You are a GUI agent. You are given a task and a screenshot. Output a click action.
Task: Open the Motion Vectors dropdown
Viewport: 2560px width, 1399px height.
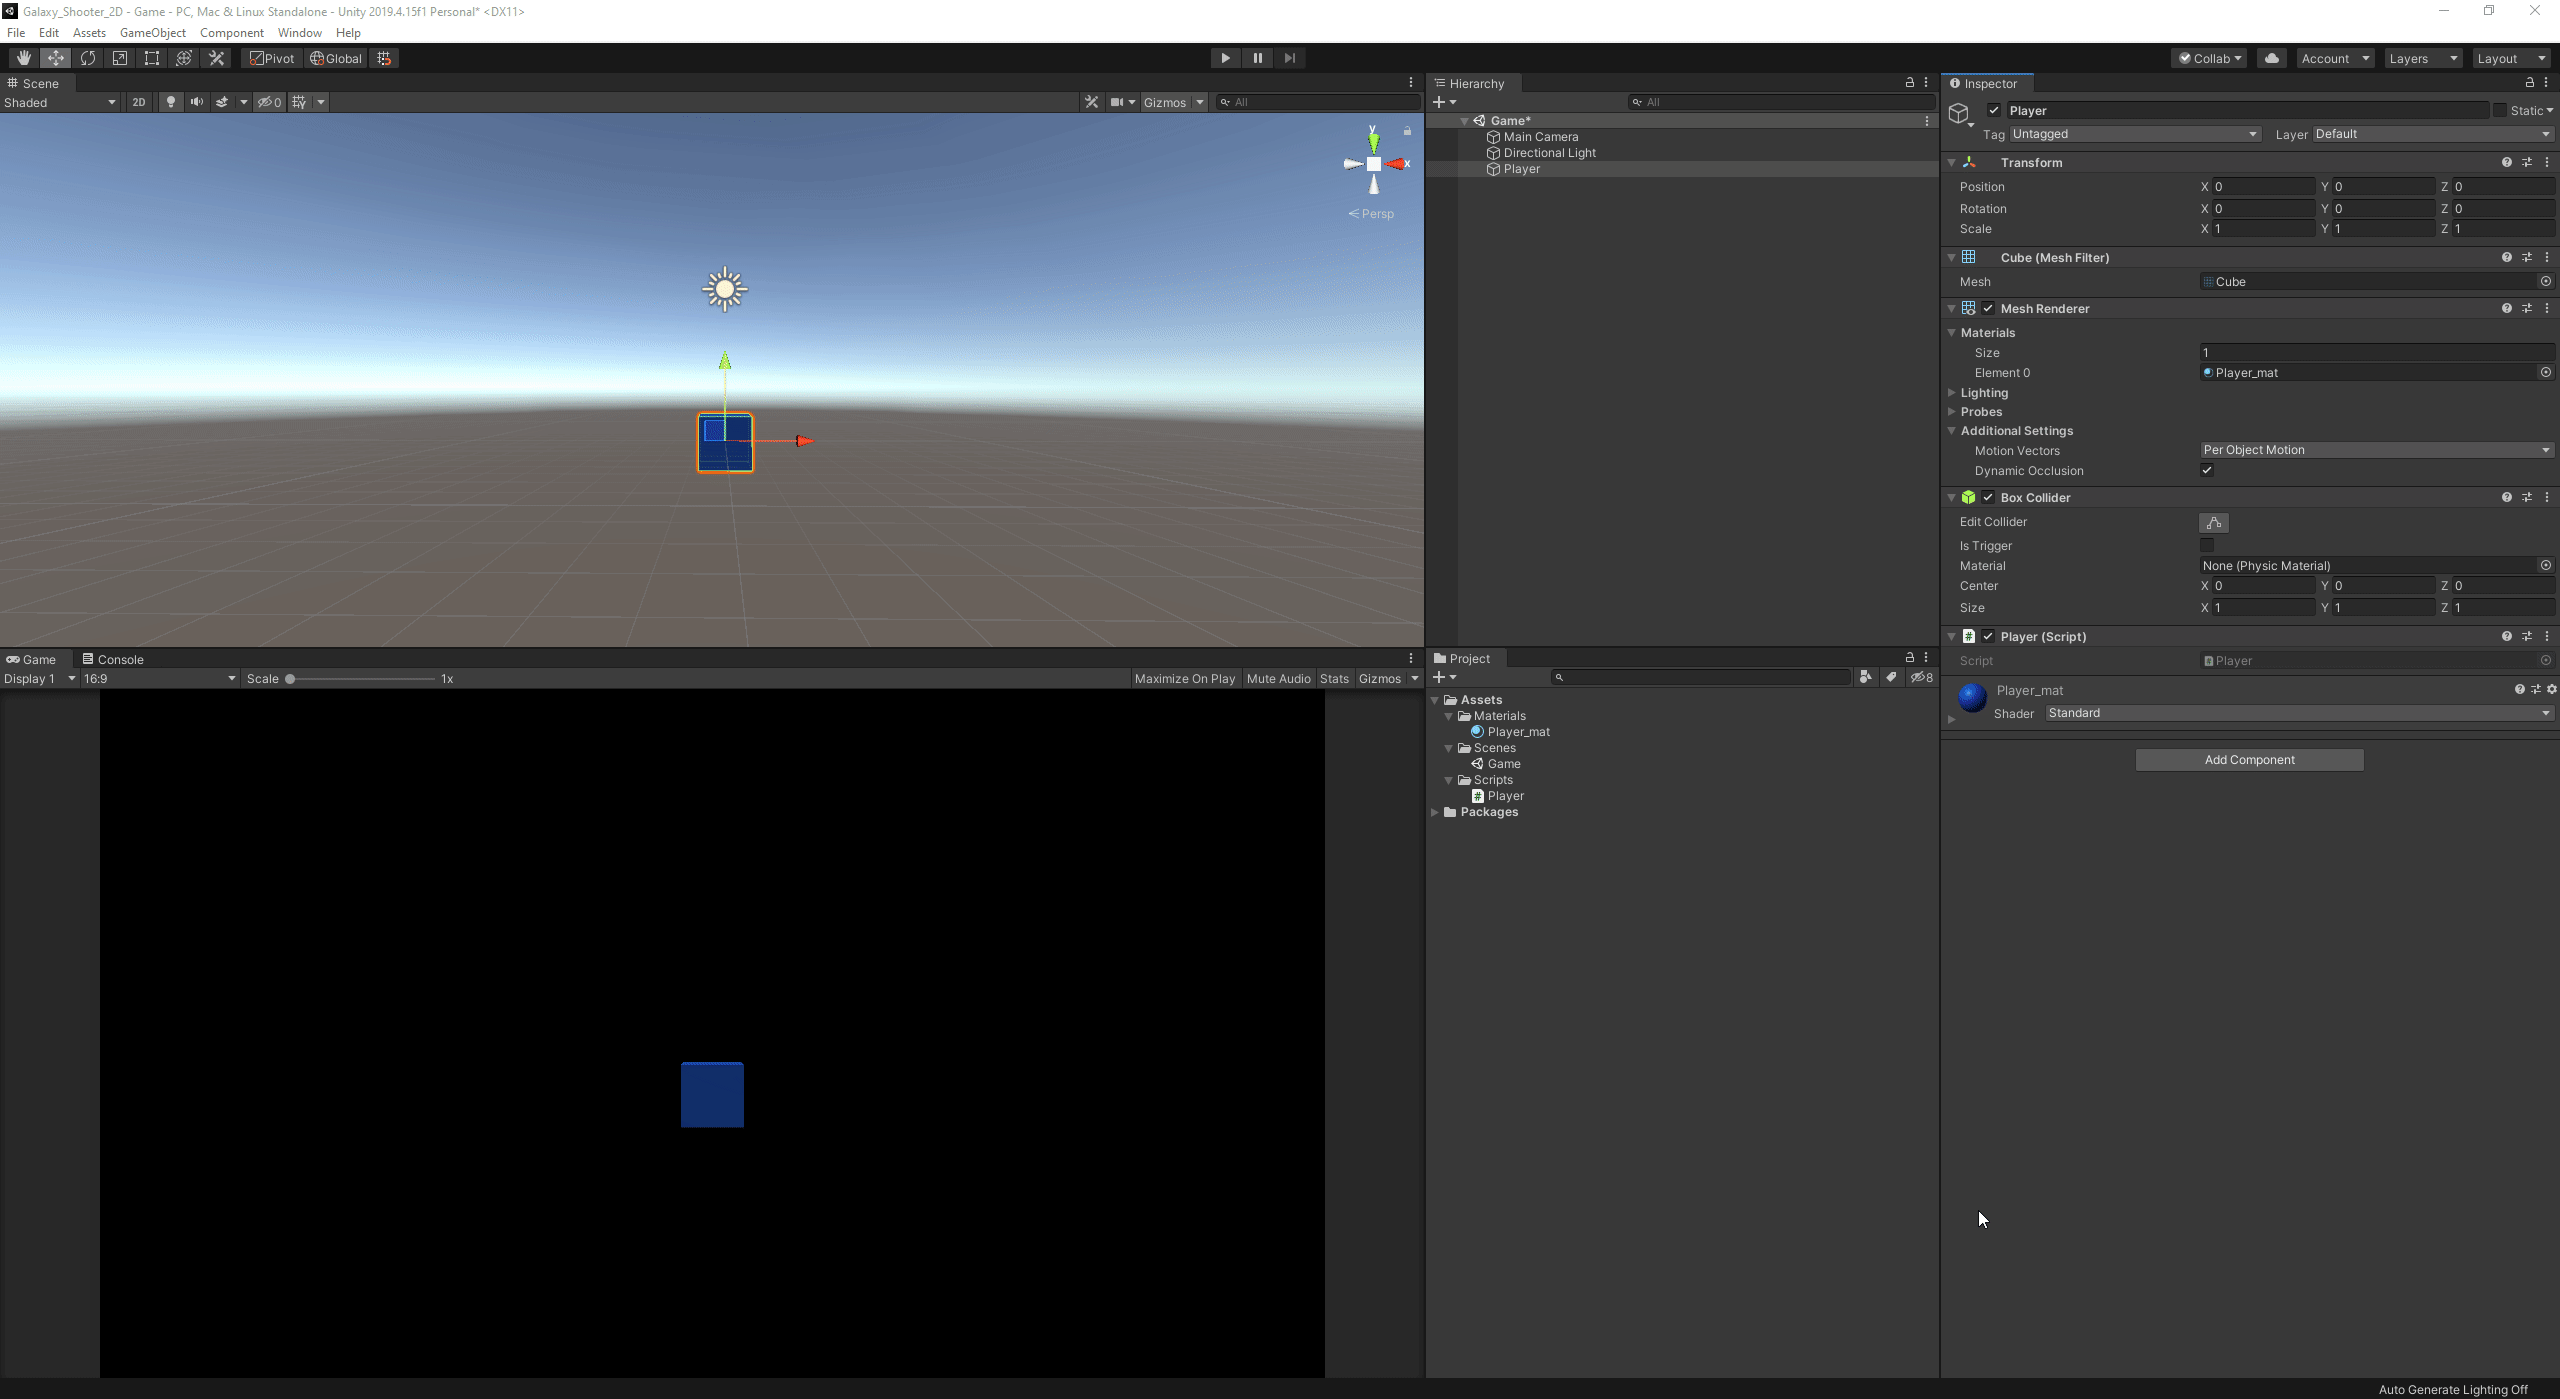pos(2375,451)
